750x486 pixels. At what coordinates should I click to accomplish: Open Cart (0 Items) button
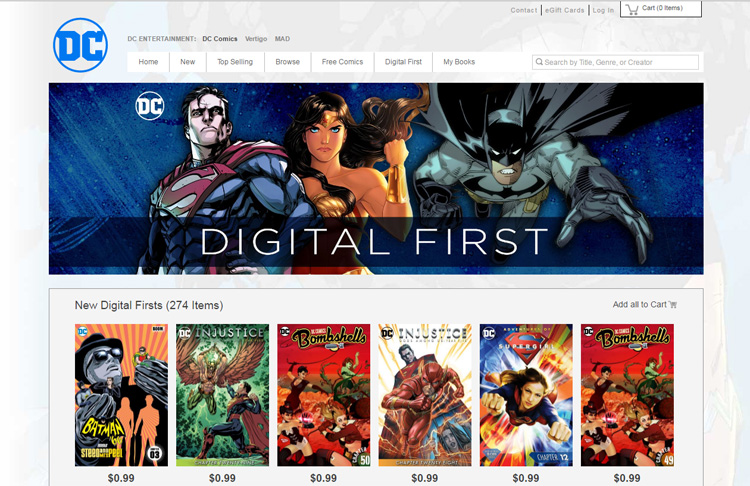point(661,9)
